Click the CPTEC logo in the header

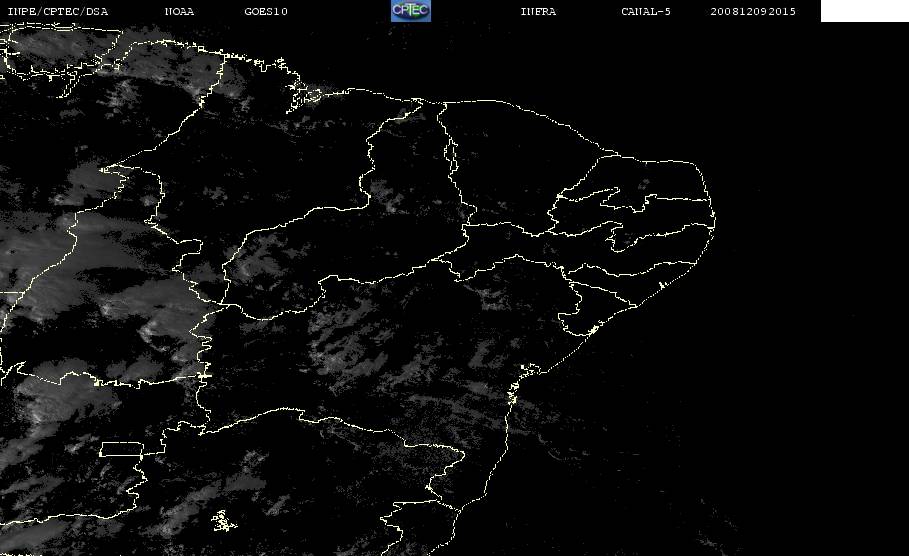410,10
